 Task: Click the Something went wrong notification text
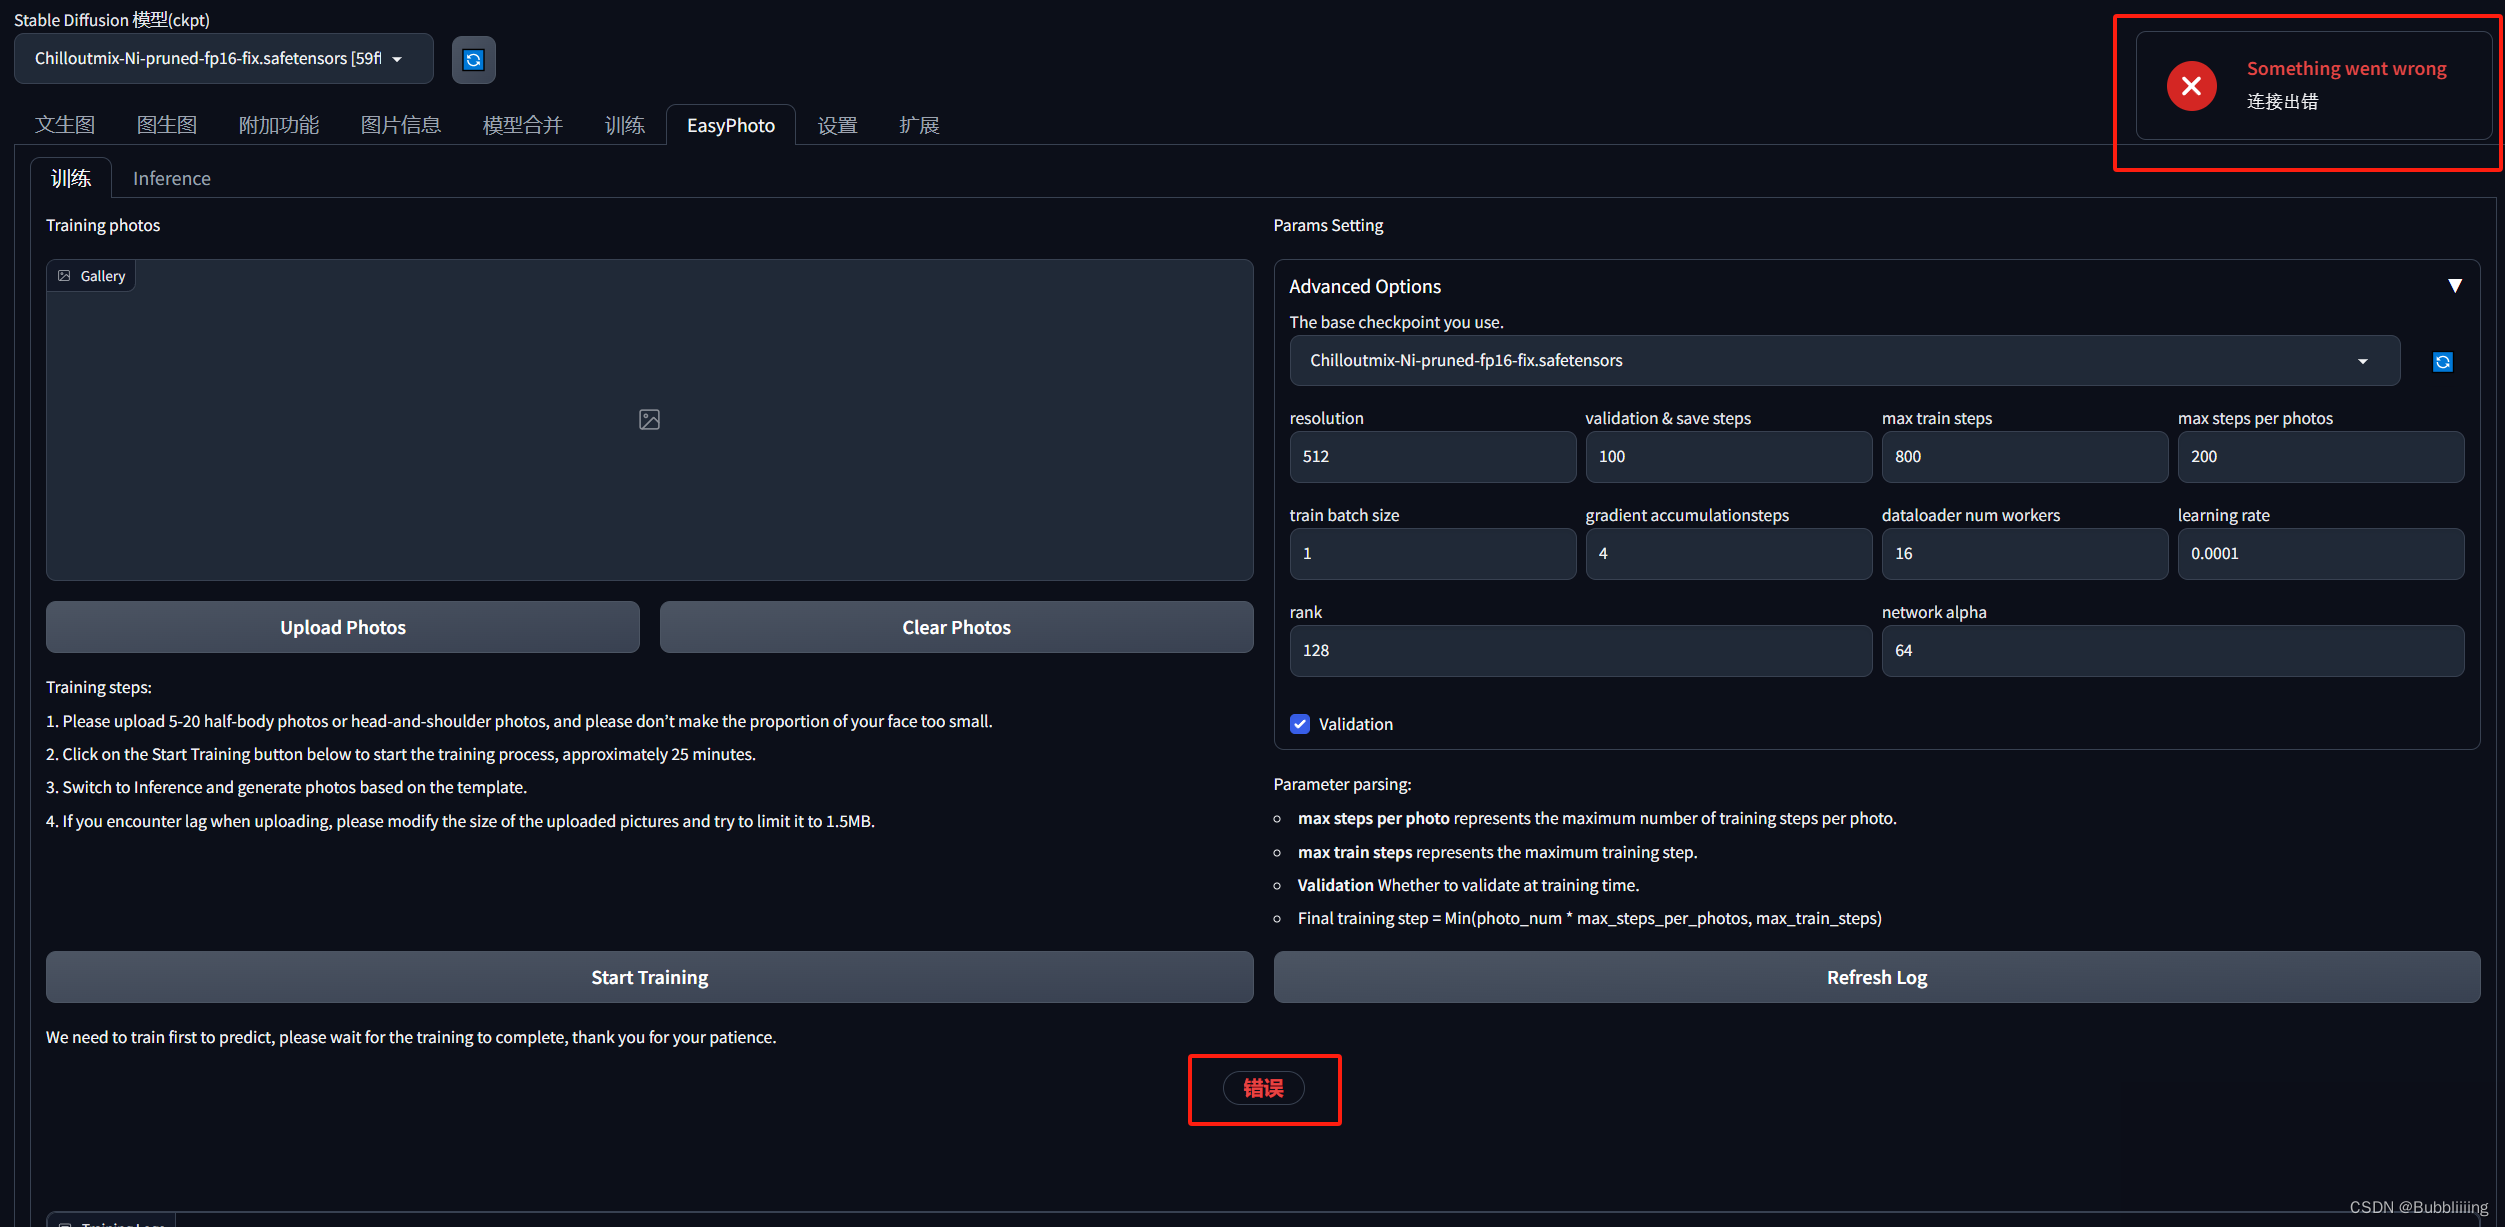[x=2346, y=69]
